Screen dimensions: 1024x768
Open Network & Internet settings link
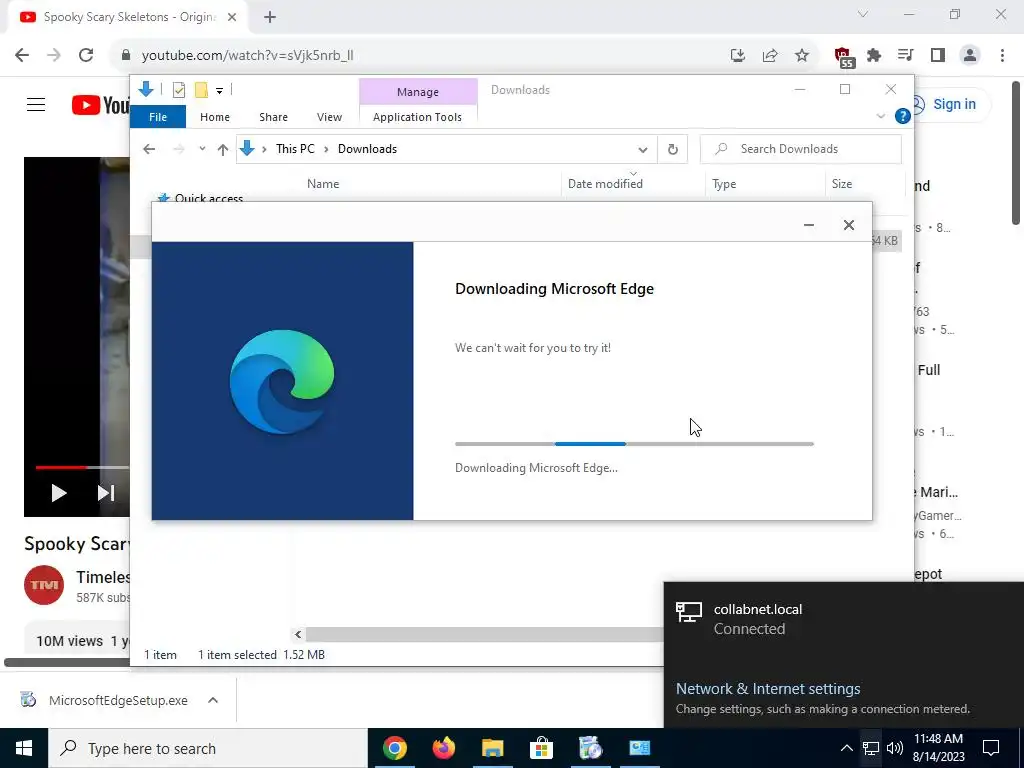point(768,689)
